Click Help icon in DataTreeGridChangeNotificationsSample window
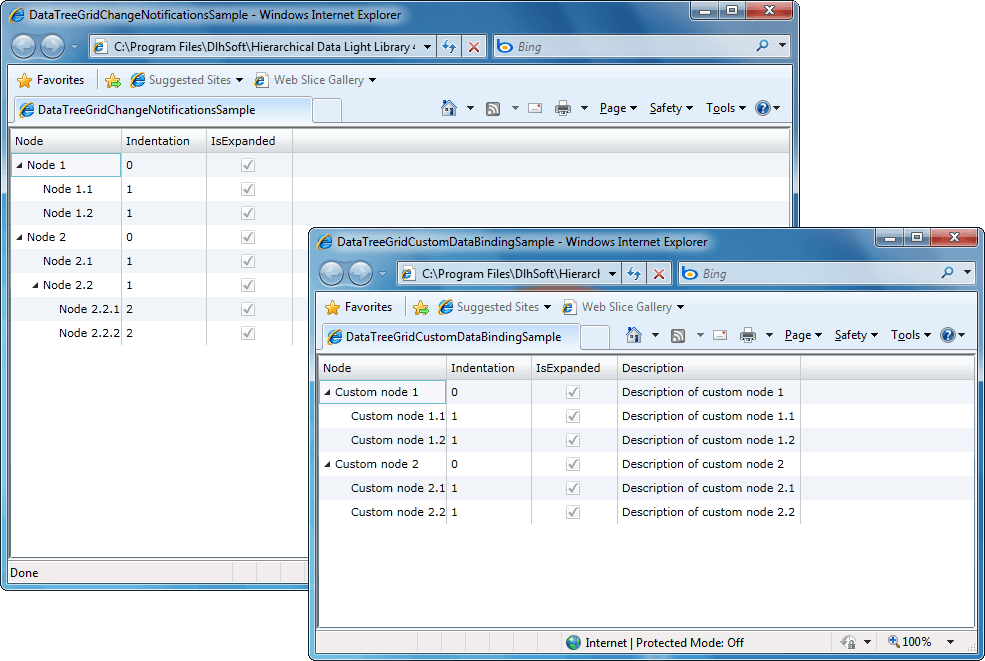Image resolution: width=985 pixels, height=661 pixels. (x=763, y=108)
